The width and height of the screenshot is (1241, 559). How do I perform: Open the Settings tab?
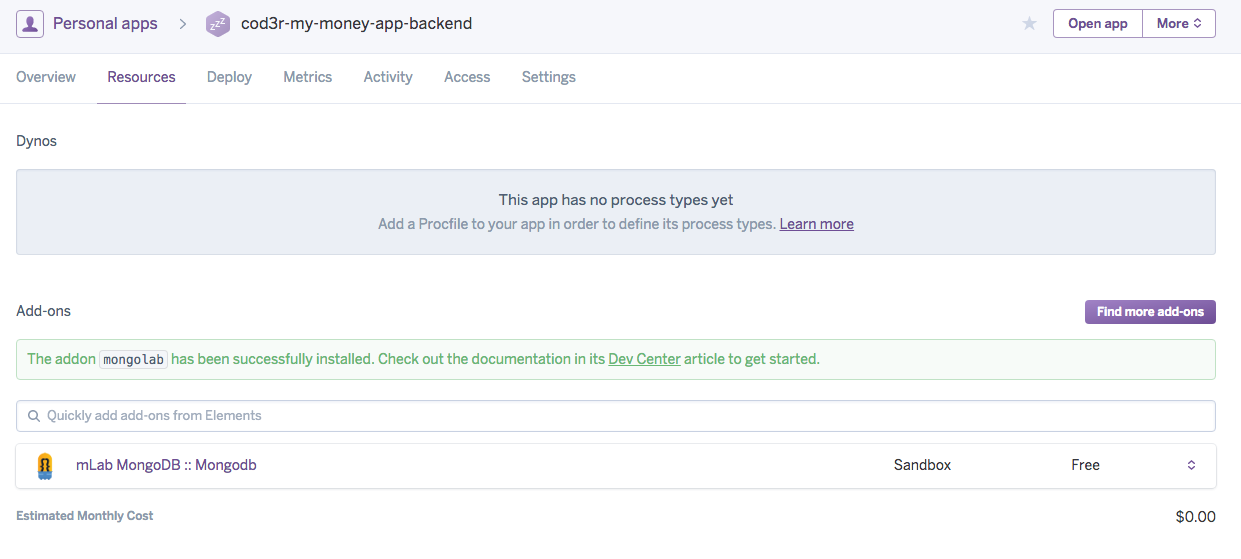pyautogui.click(x=549, y=77)
